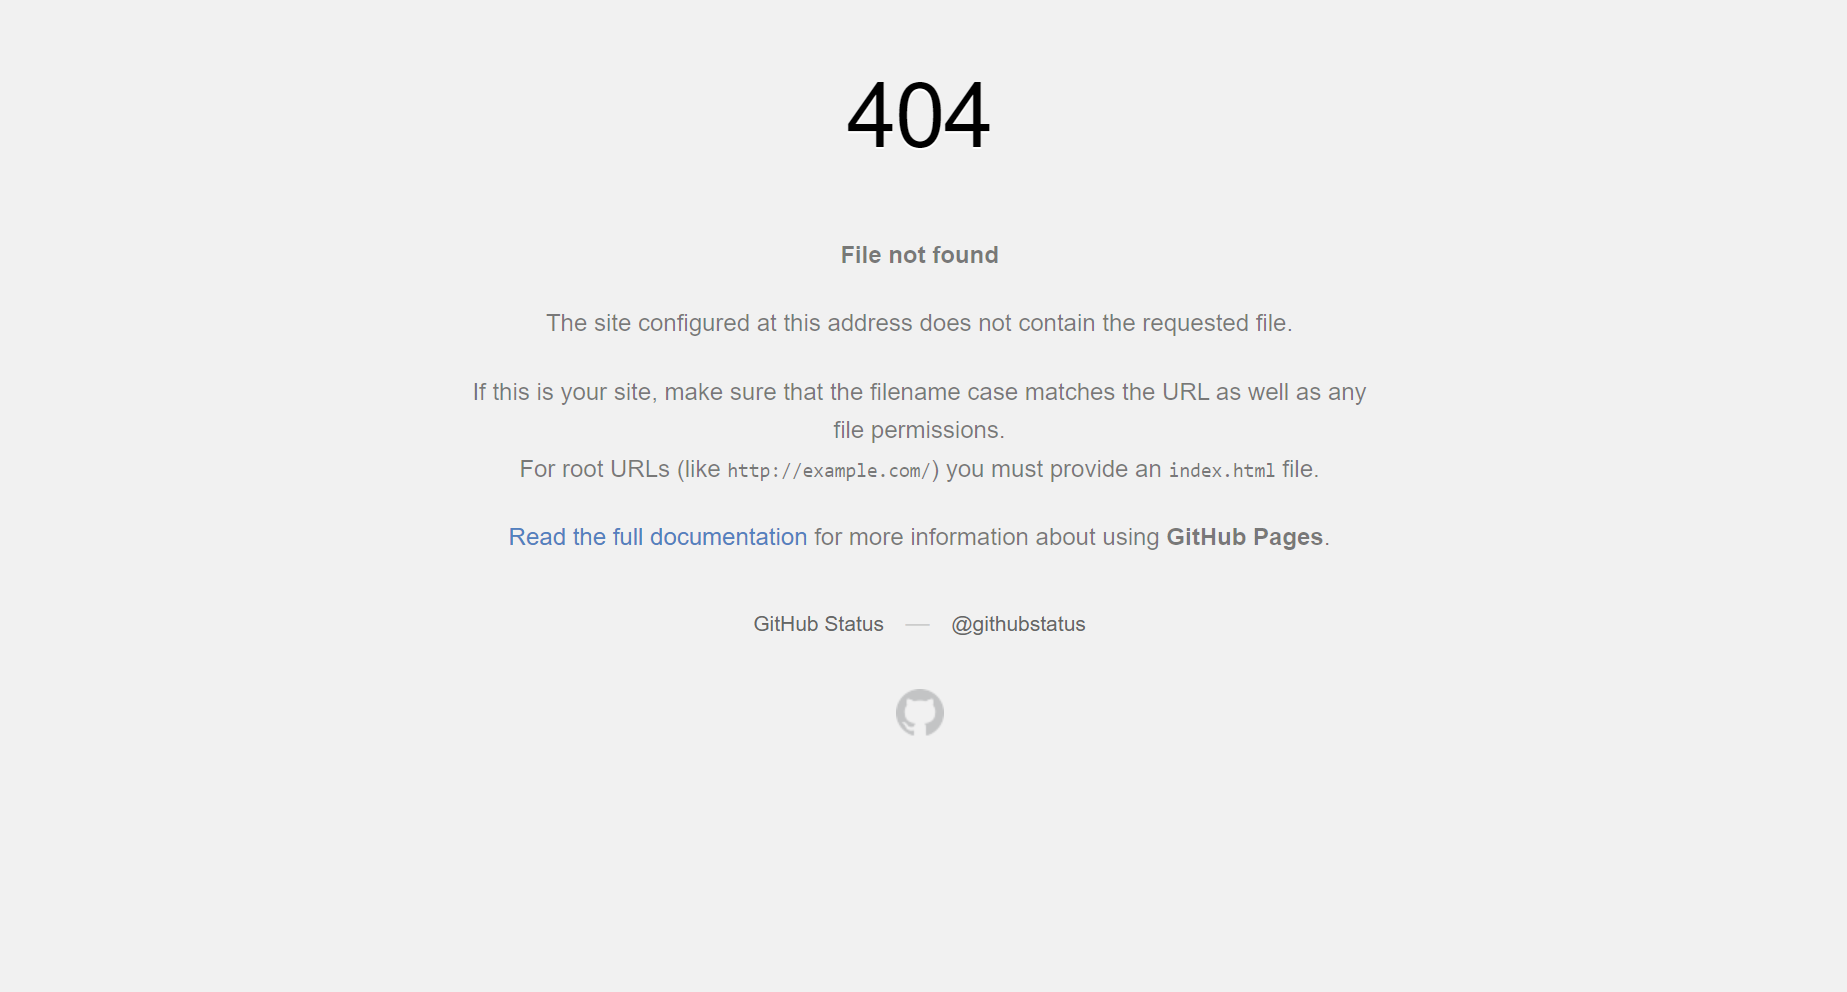Click the phrase matches the URL
This screenshot has width=1847, height=992.
point(1117,392)
